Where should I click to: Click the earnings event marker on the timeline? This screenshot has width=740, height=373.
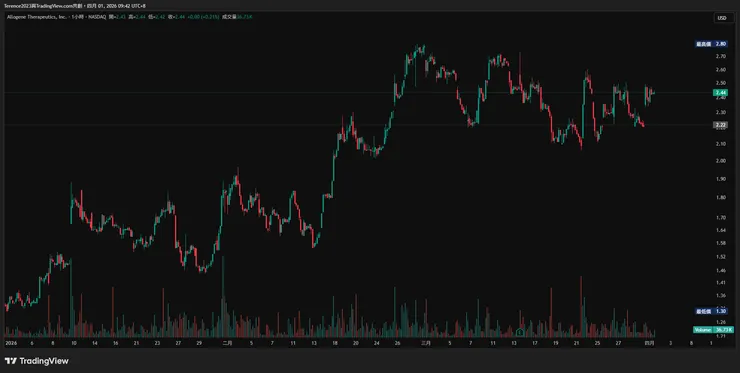pyautogui.click(x=520, y=332)
